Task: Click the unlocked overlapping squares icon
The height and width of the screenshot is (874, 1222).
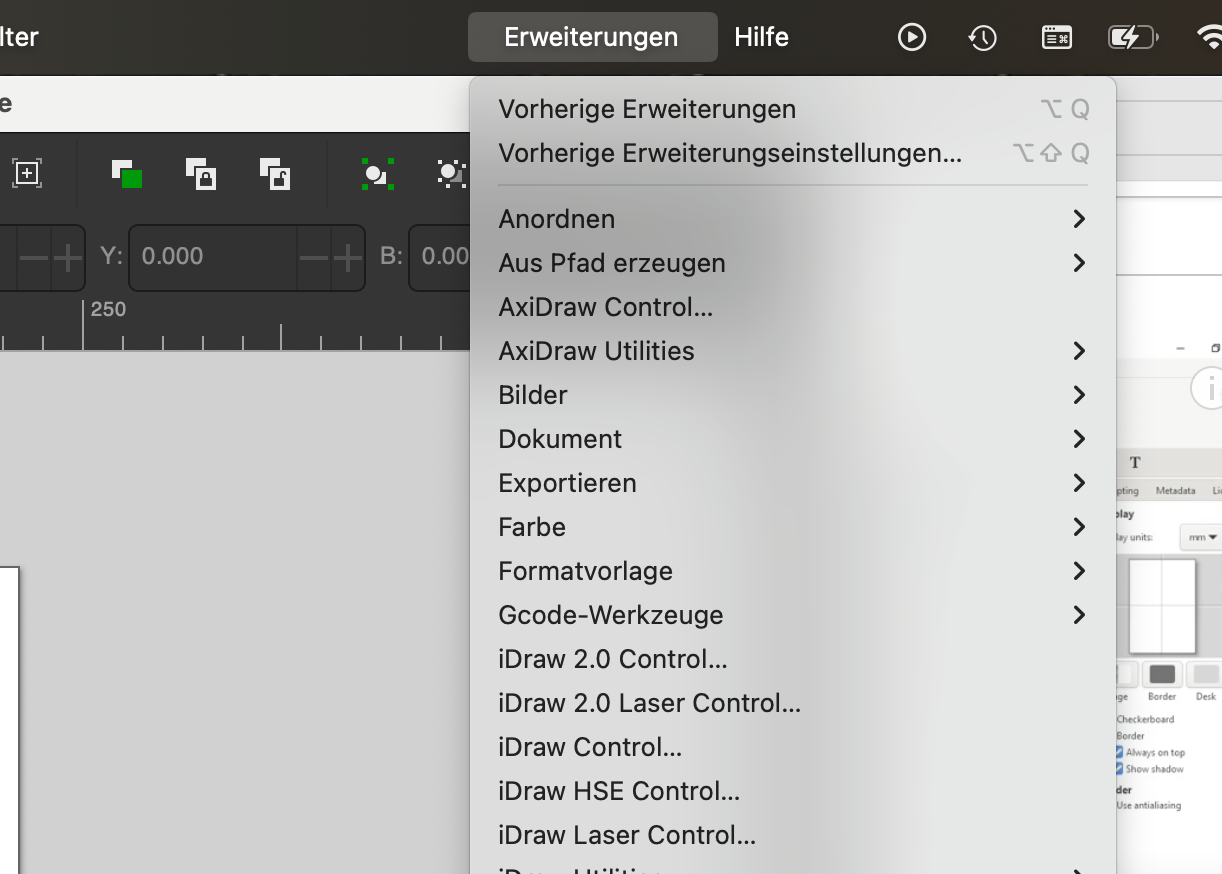Action: (275, 174)
